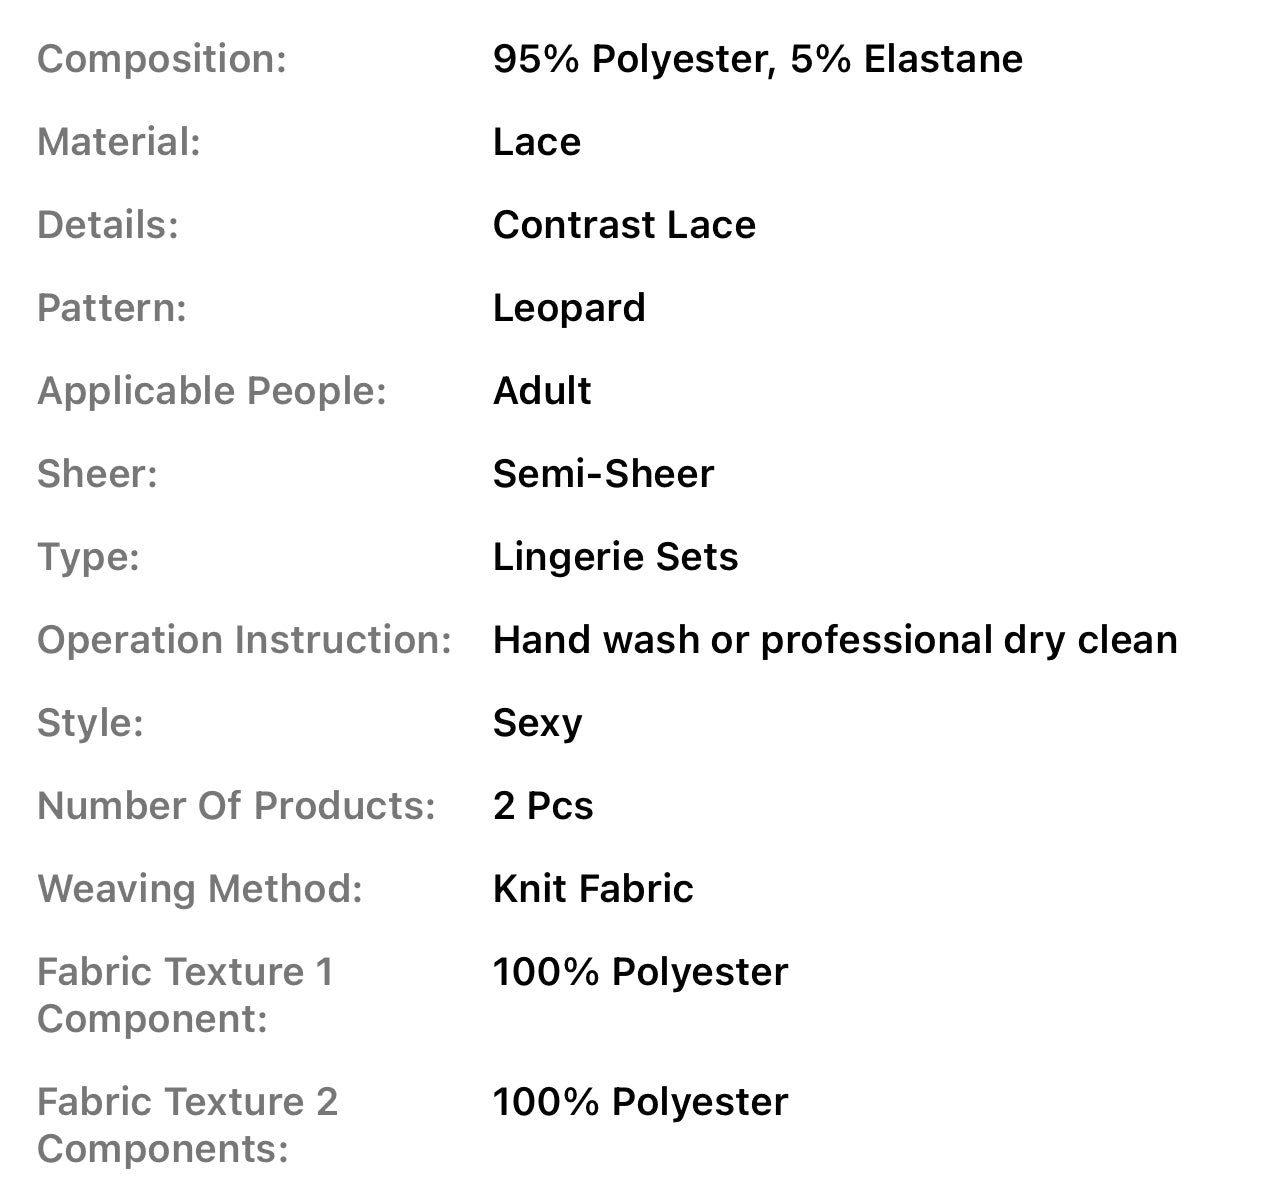Click the "Leopard" pattern value
1284x1197 pixels.
pos(569,308)
